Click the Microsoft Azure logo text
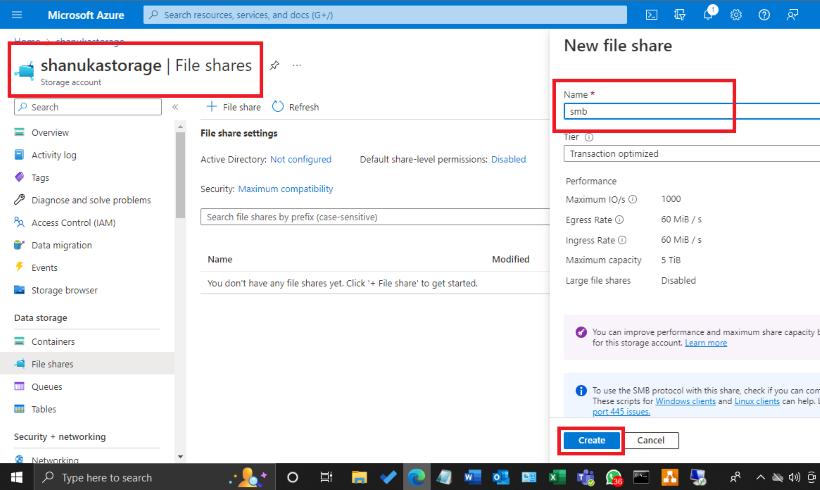The image size is (820, 490). [86, 15]
